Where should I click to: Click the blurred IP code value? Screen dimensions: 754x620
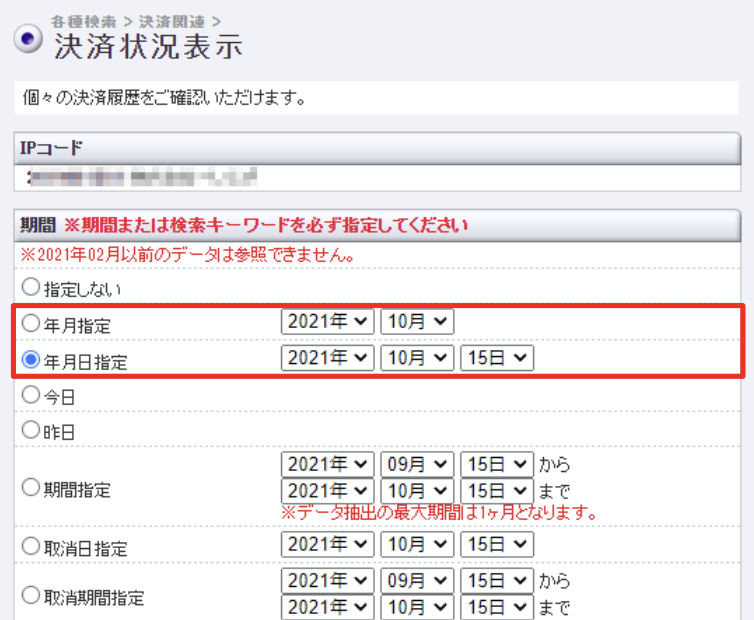click(142, 177)
